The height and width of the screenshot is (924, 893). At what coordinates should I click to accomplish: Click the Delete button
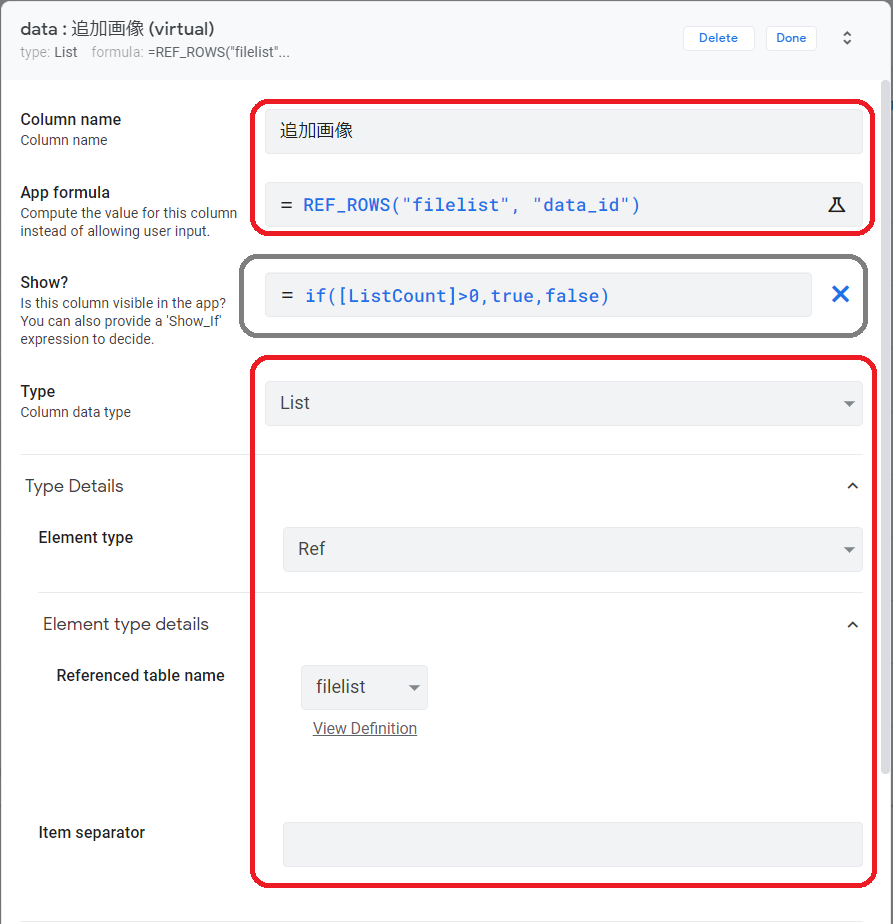click(718, 38)
